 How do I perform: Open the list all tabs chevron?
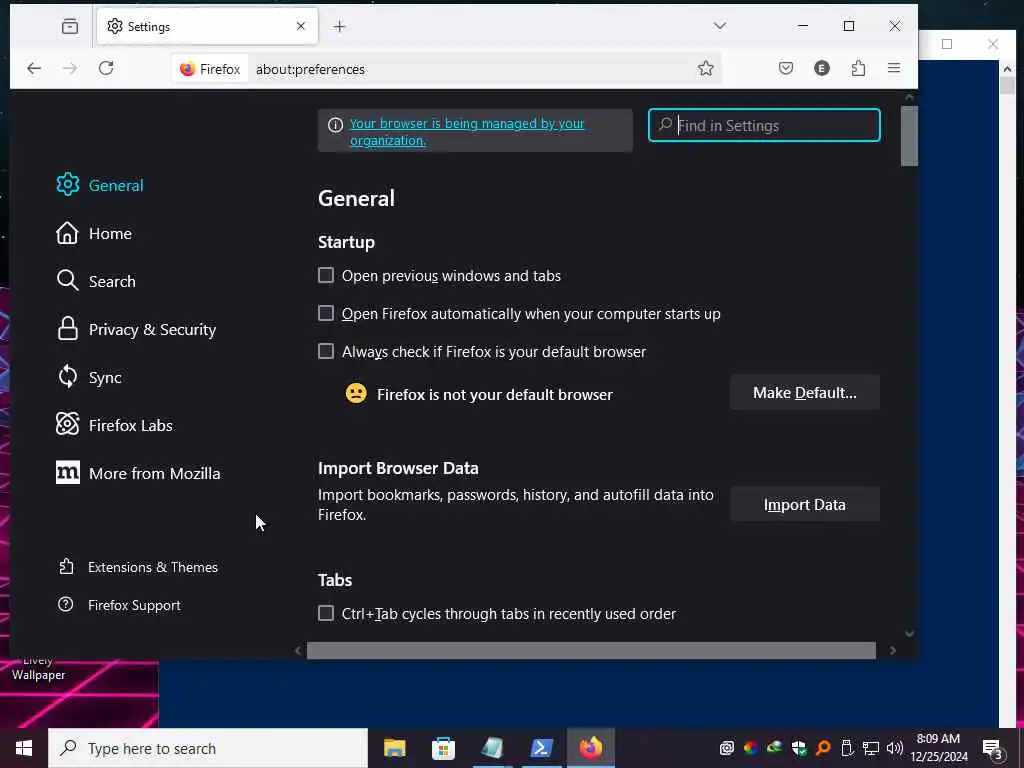(720, 26)
